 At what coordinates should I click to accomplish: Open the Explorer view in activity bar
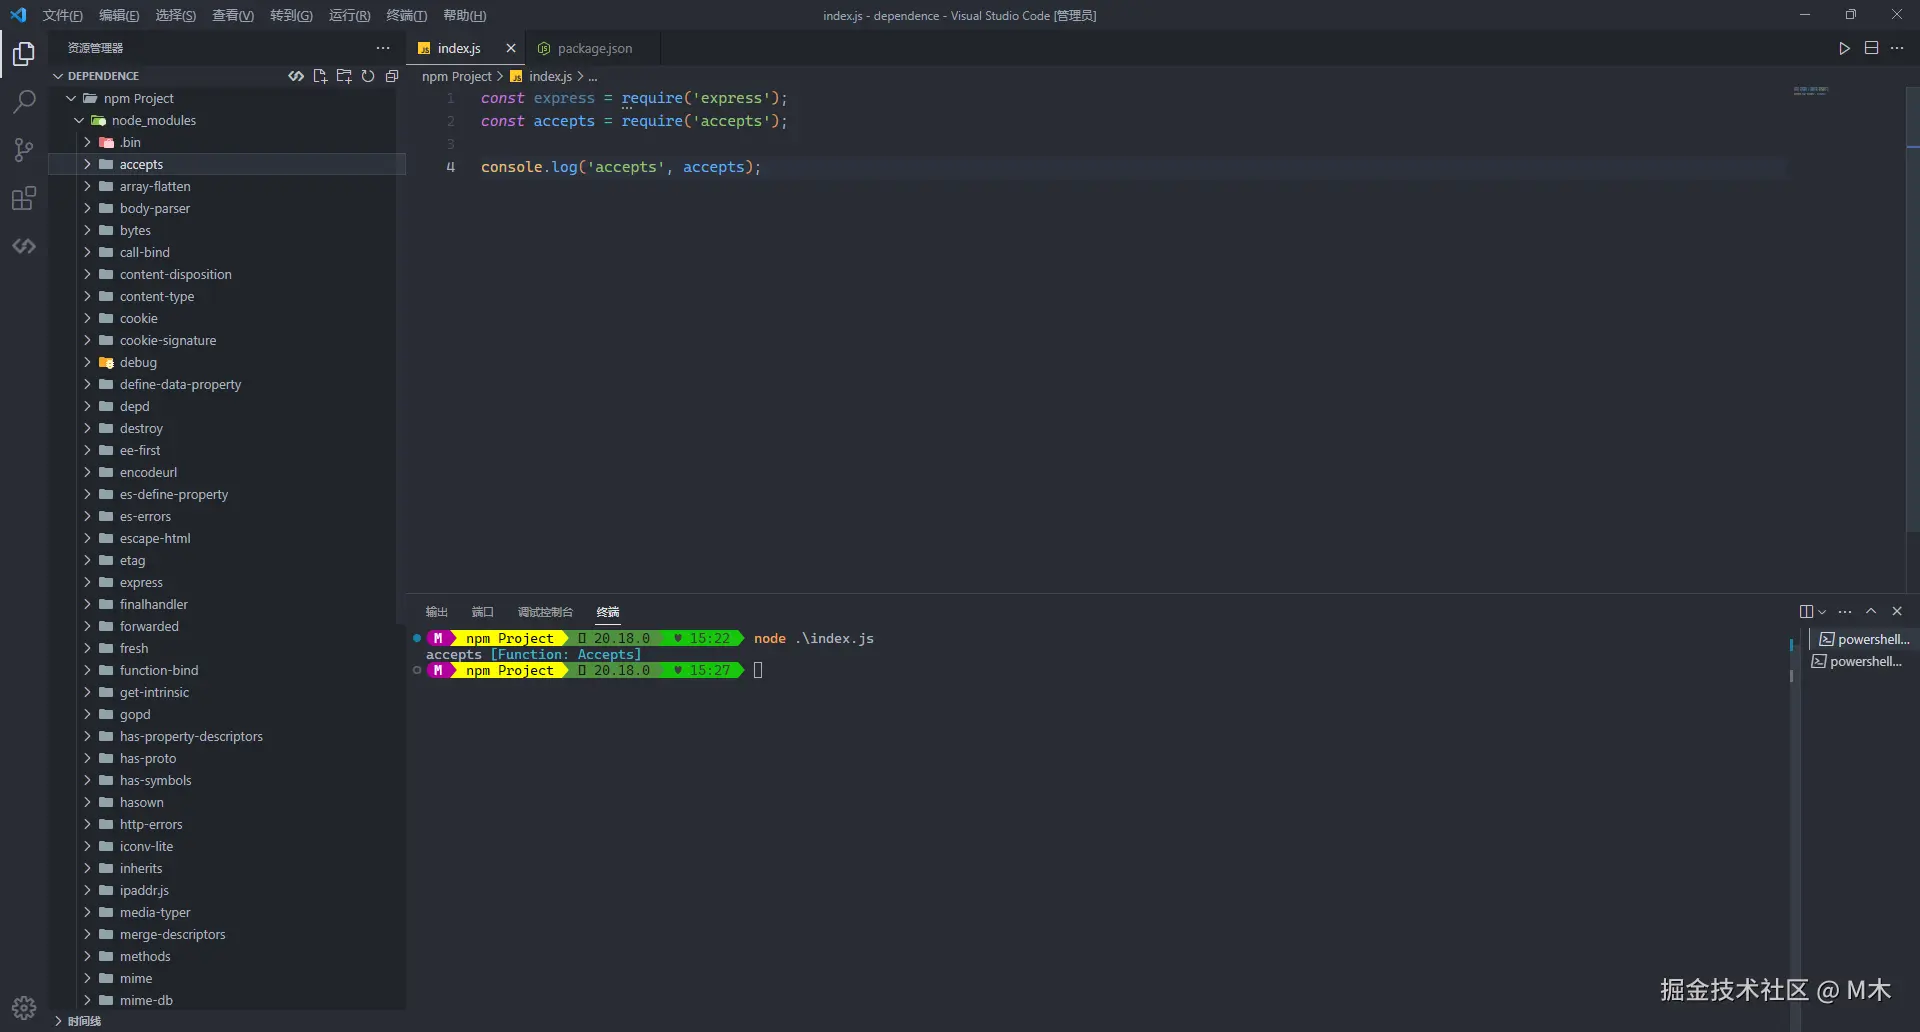[24, 53]
